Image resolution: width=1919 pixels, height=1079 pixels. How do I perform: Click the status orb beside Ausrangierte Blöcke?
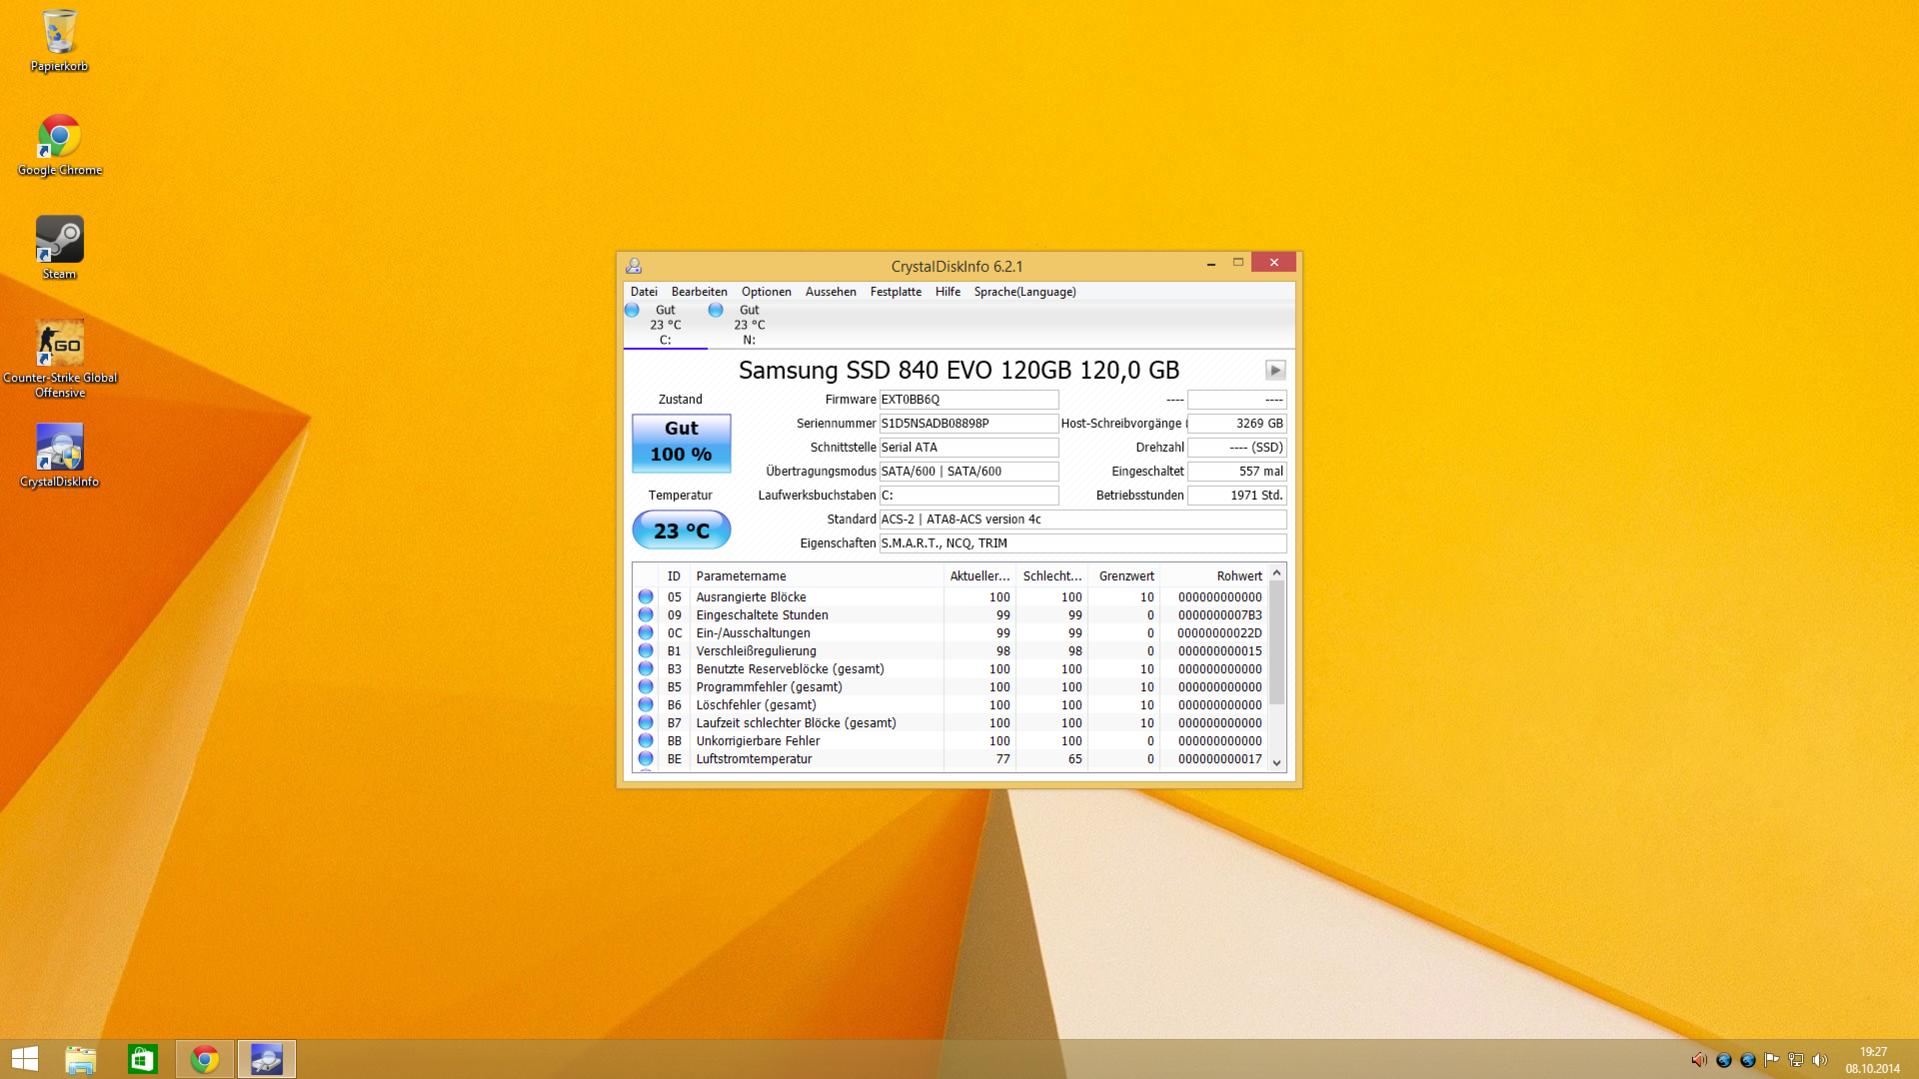[x=646, y=597]
